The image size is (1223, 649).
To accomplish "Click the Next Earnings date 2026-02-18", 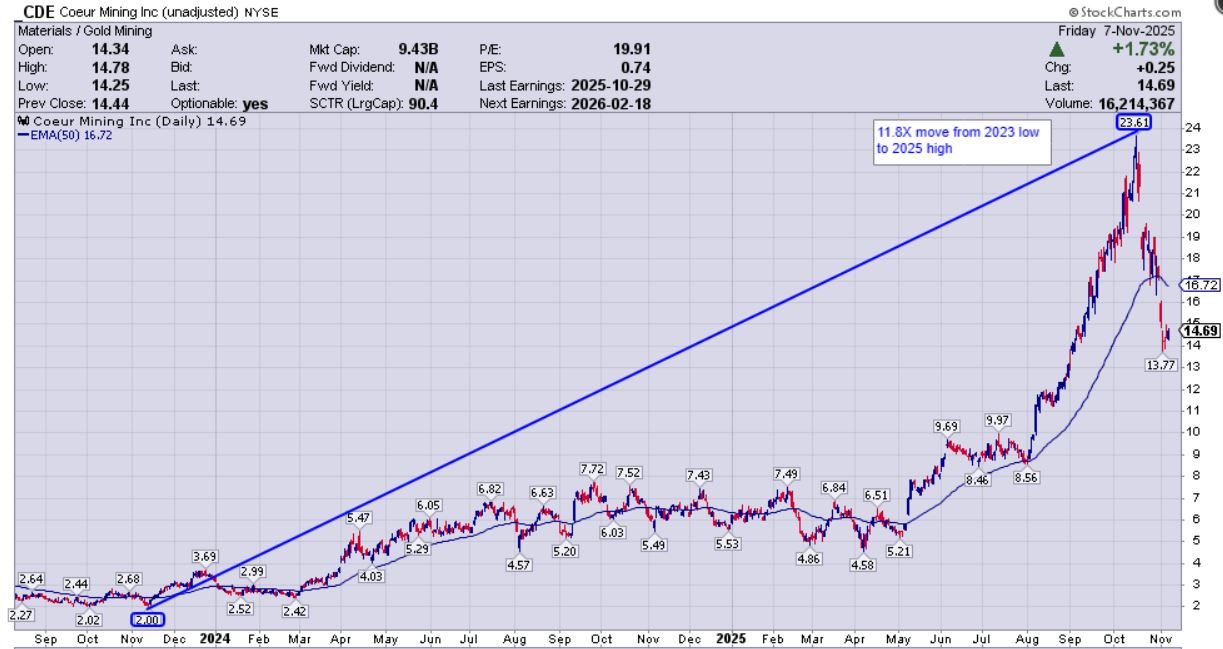I will [610, 103].
